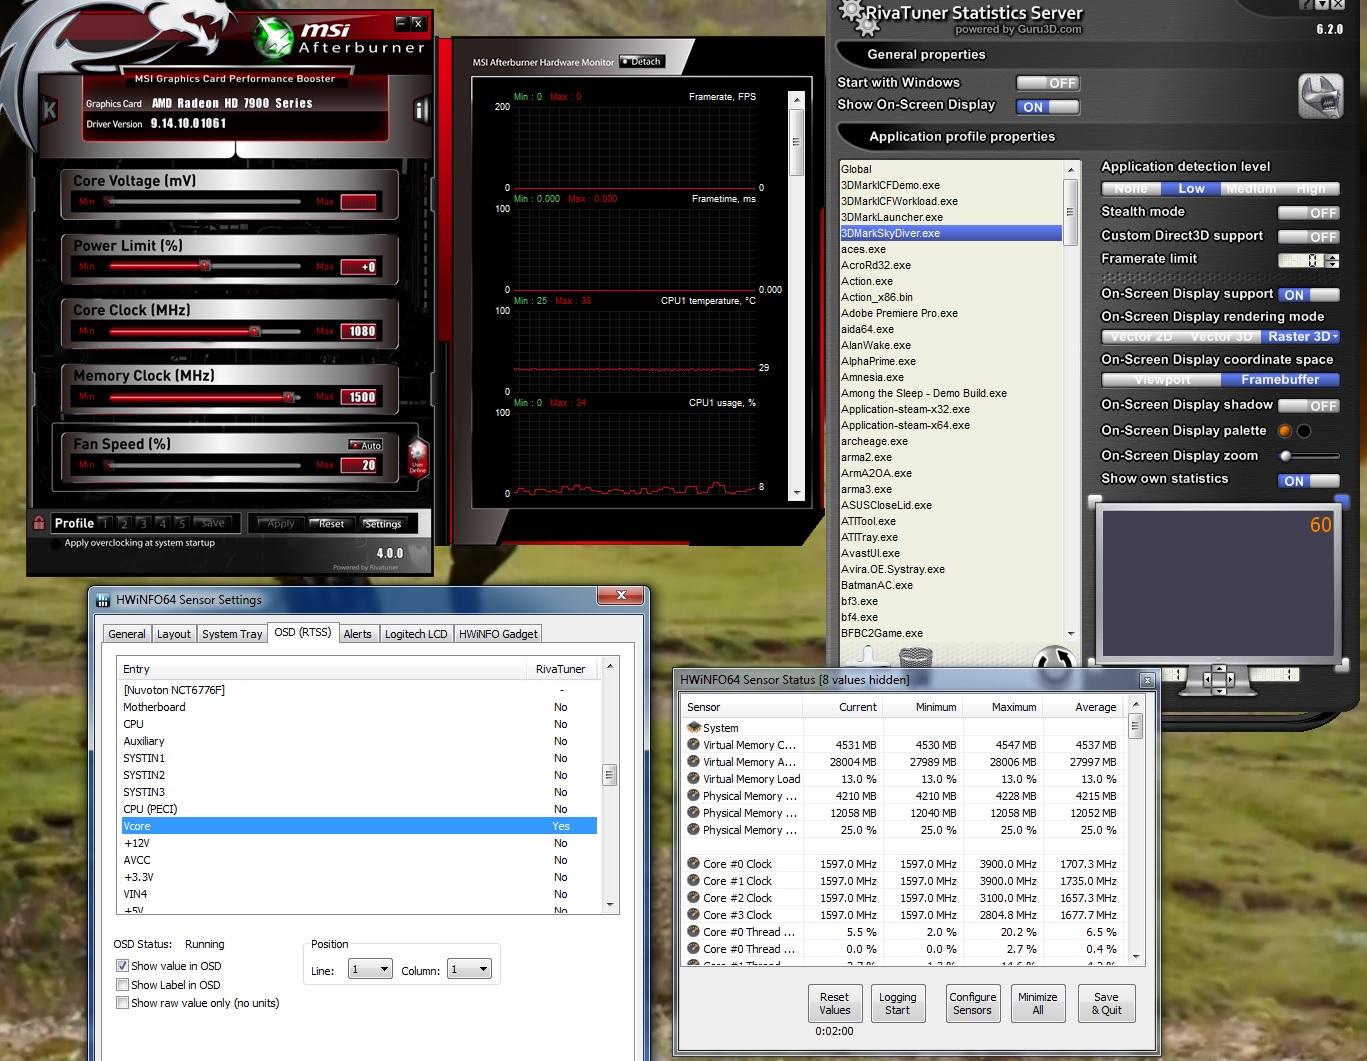This screenshot has height=1061, width=1367.
Task: Detach the Afterburner Hardware Monitor
Action: pyautogui.click(x=641, y=61)
